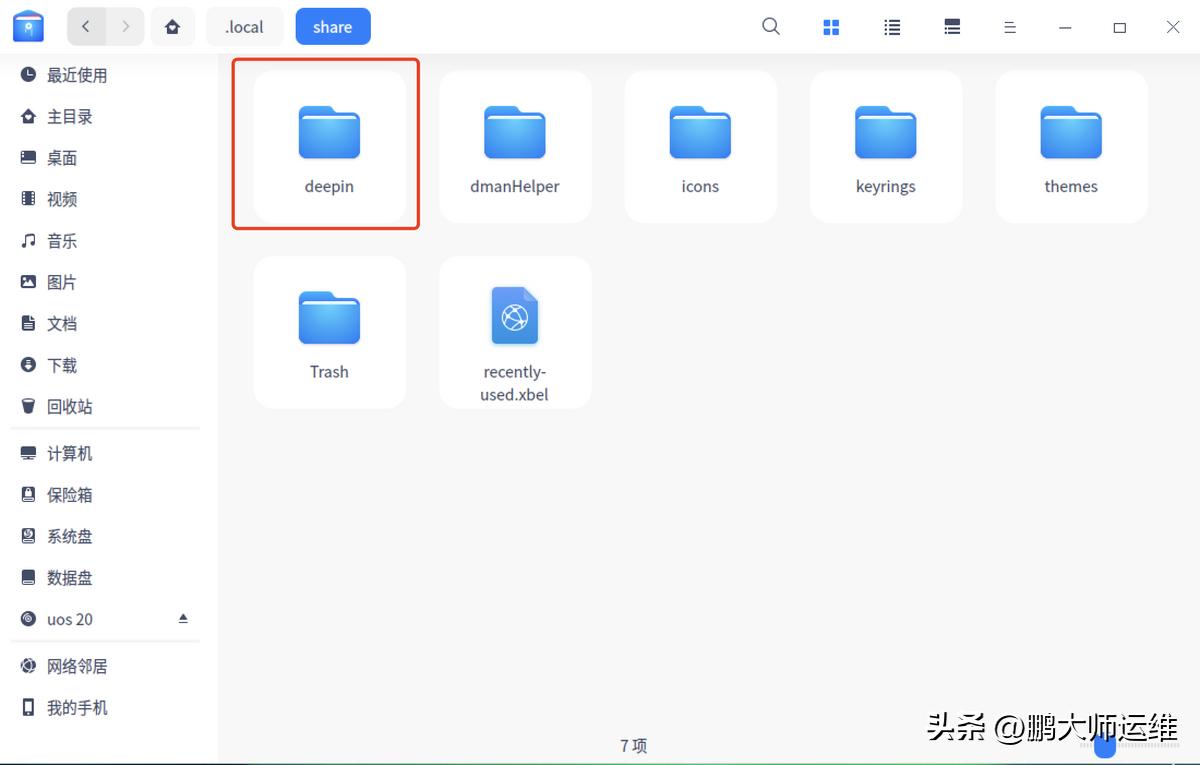Switch to grid view mode

pyautogui.click(x=831, y=27)
